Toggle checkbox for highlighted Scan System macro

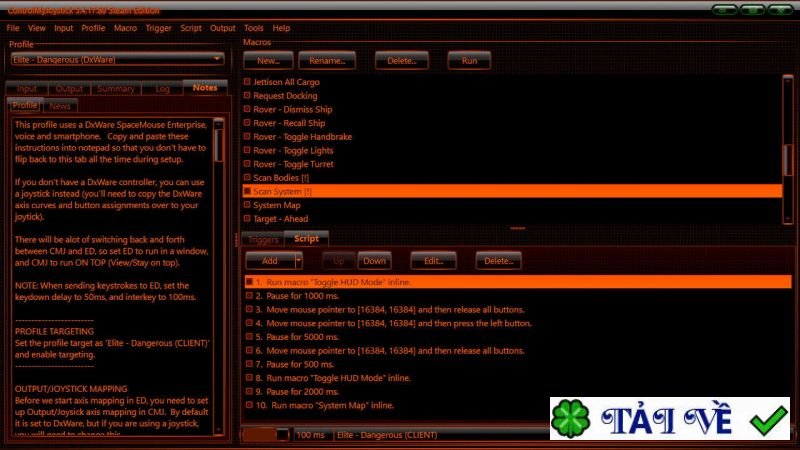tap(247, 191)
